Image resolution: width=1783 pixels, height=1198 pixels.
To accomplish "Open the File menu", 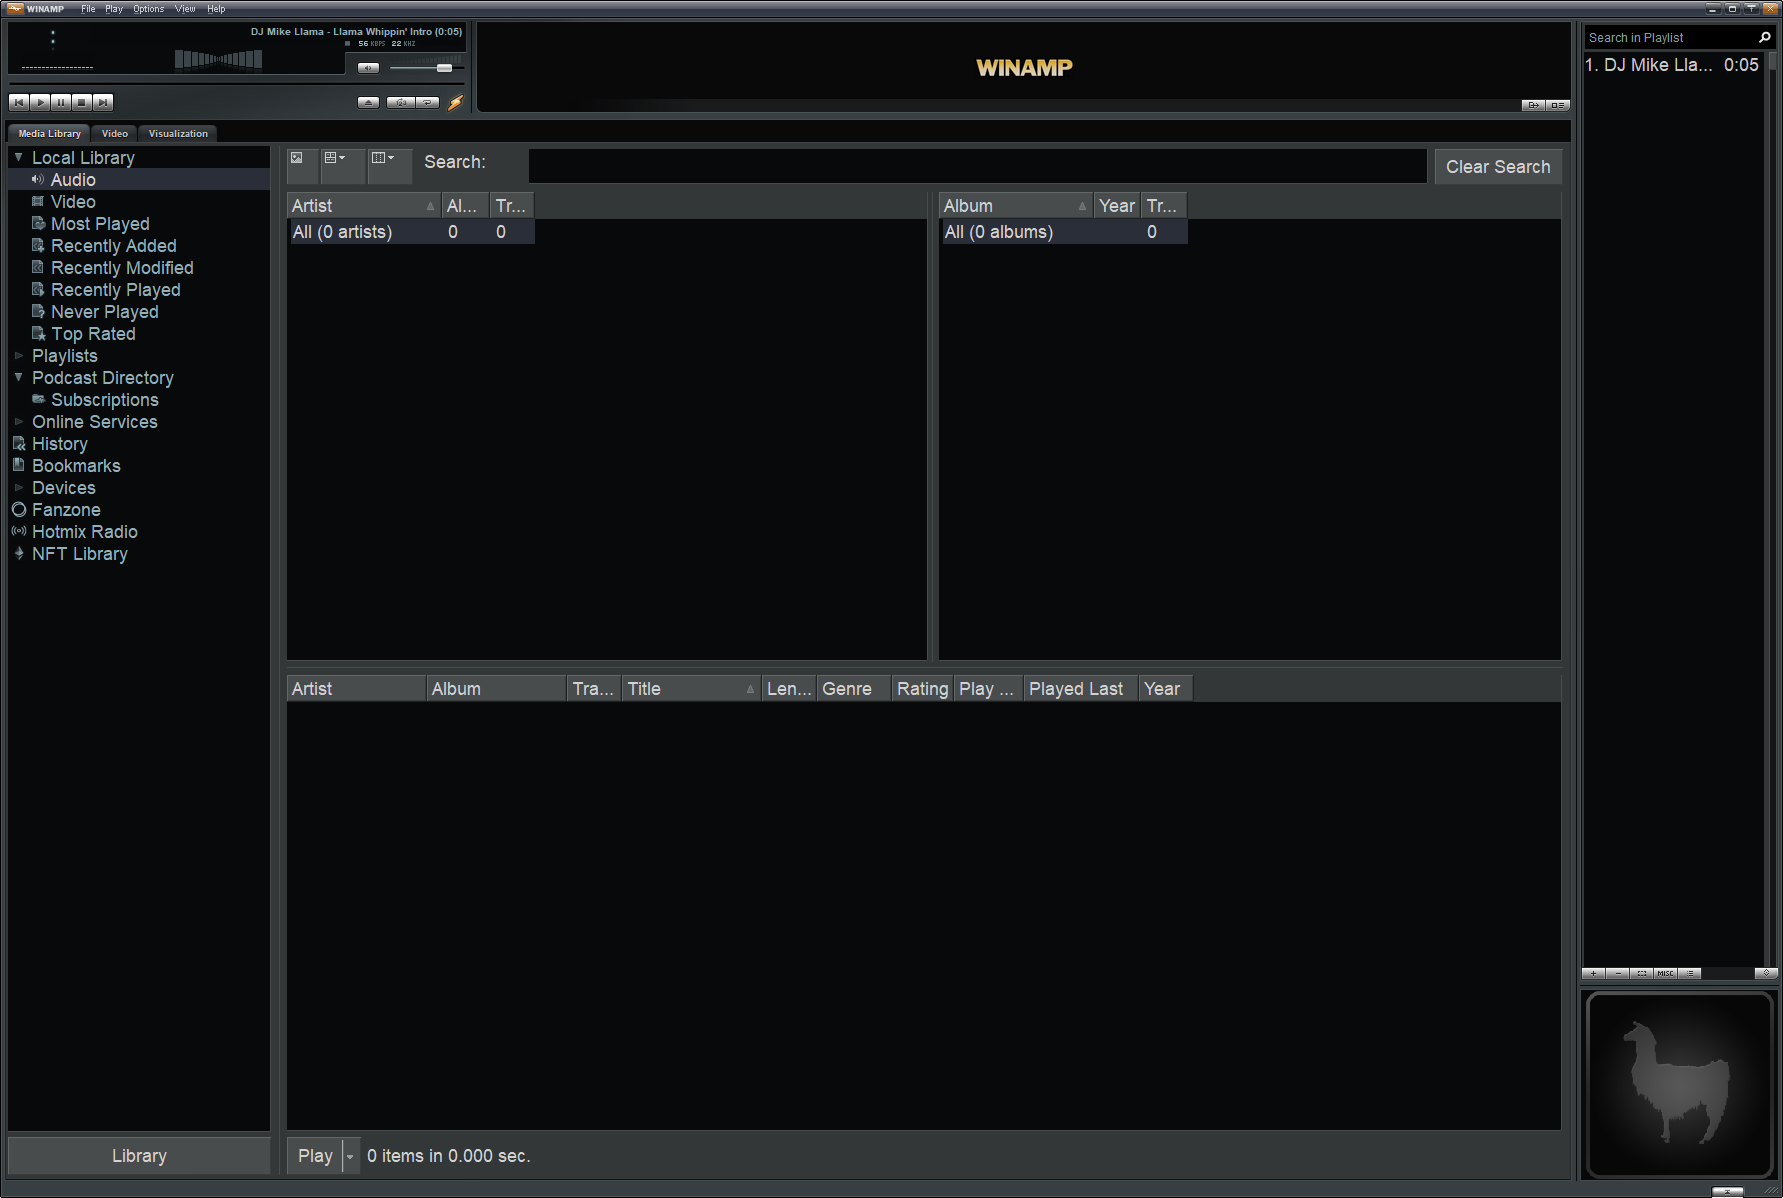I will click(88, 9).
